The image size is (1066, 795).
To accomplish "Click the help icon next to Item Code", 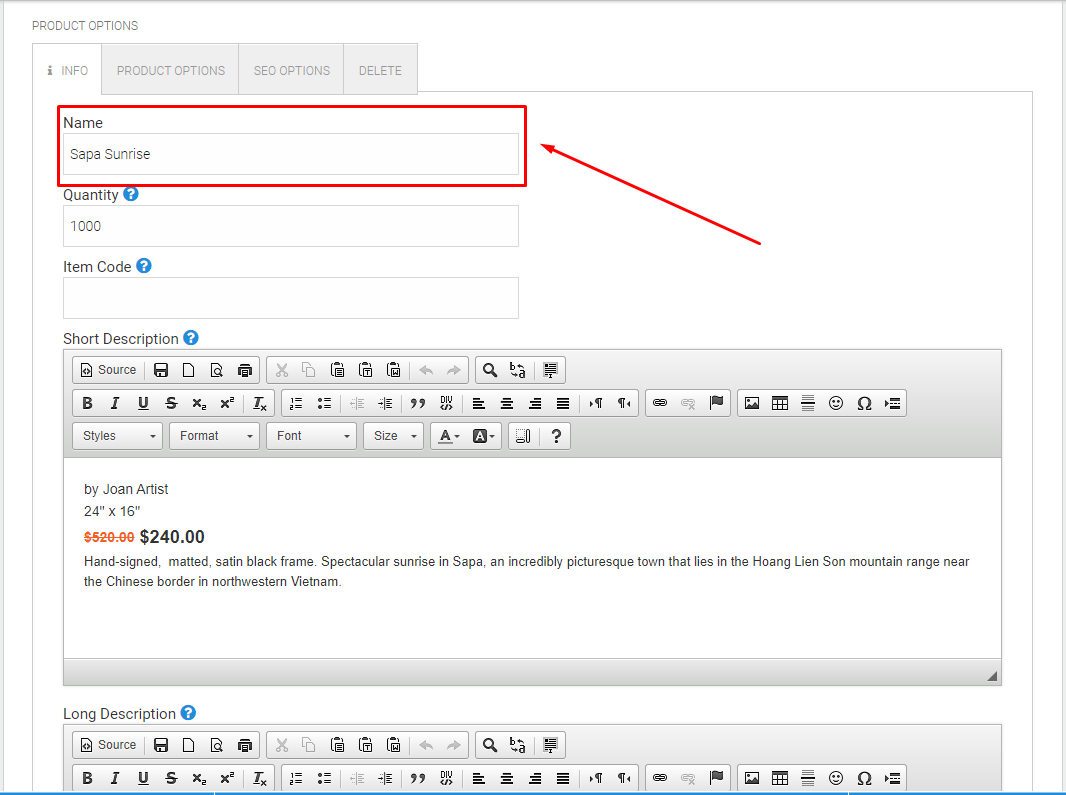I will (143, 265).
